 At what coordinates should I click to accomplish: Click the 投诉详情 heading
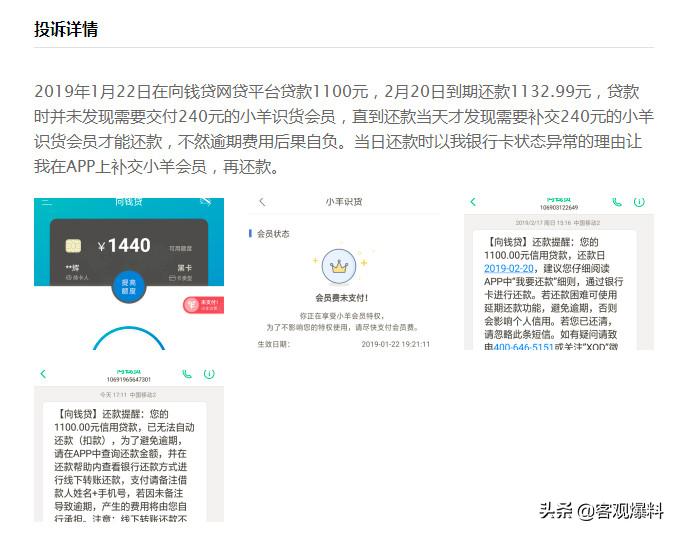pos(66,29)
